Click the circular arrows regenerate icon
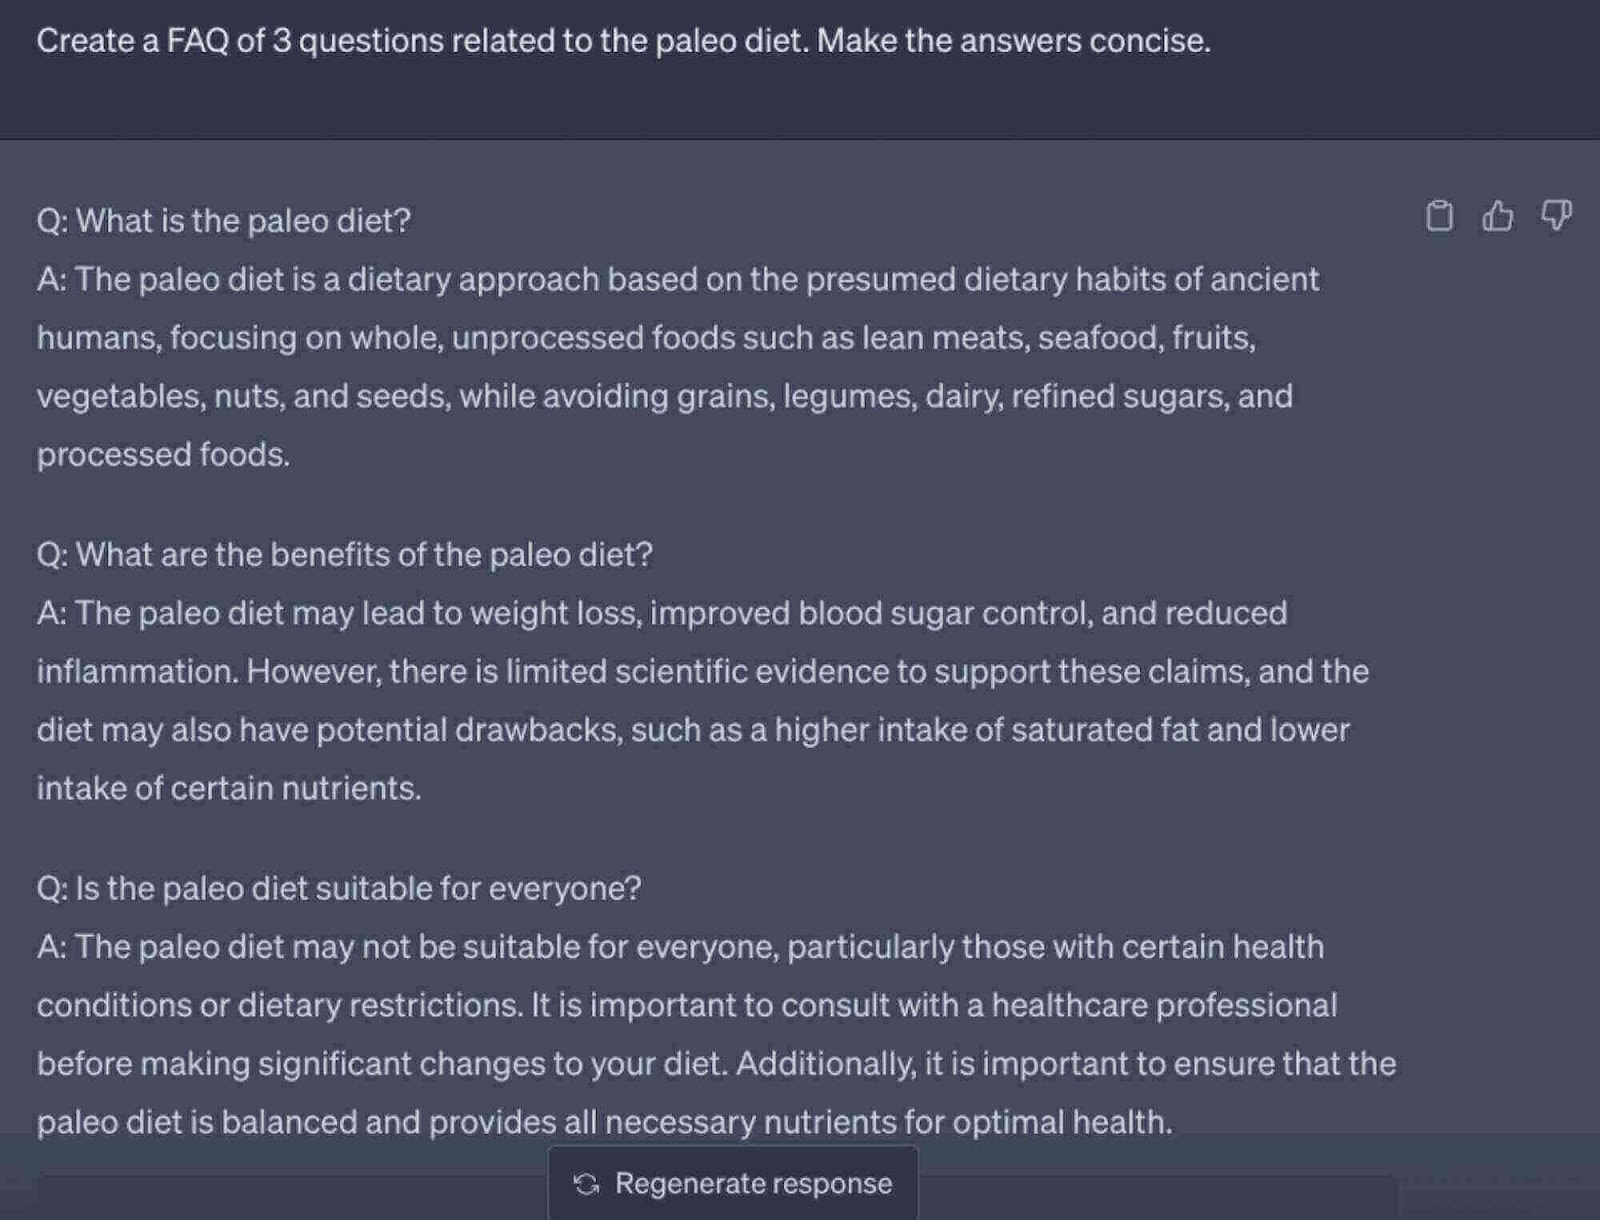Screen dimensions: 1600x1220 coord(586,1184)
